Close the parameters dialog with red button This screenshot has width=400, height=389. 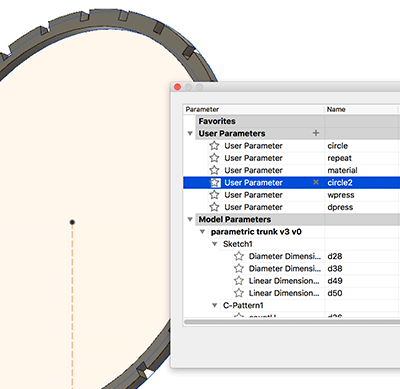click(x=177, y=87)
